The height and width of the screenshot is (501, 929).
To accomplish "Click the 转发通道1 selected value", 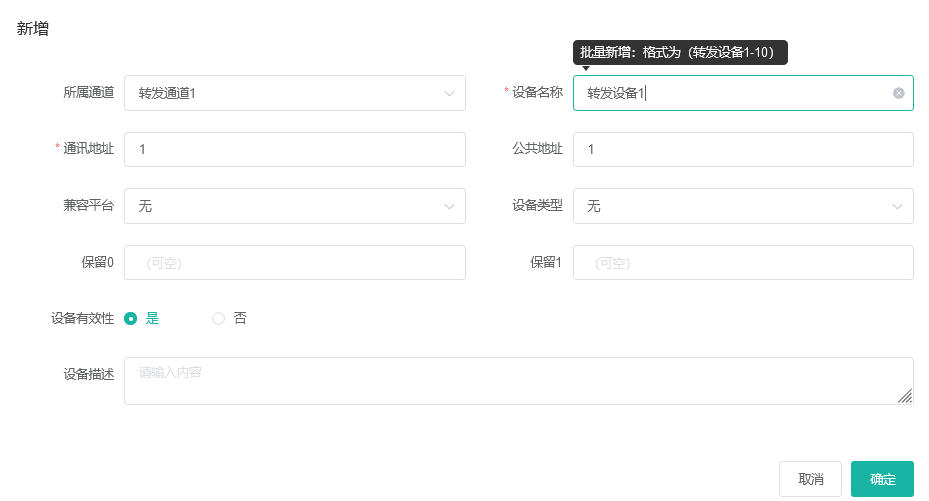I will (x=167, y=94).
